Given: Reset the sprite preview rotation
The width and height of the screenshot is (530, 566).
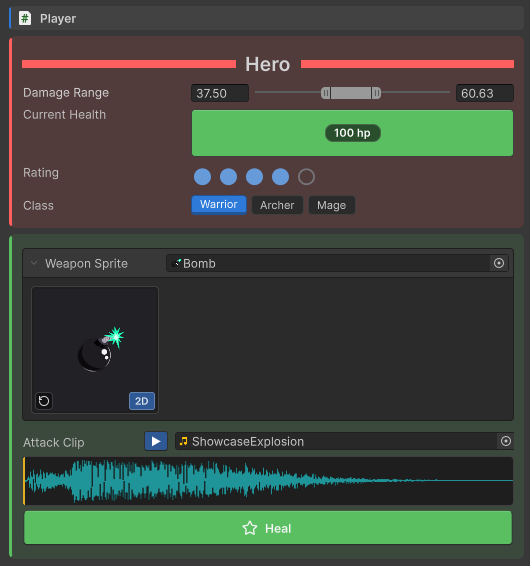Looking at the screenshot, I should tap(44, 401).
